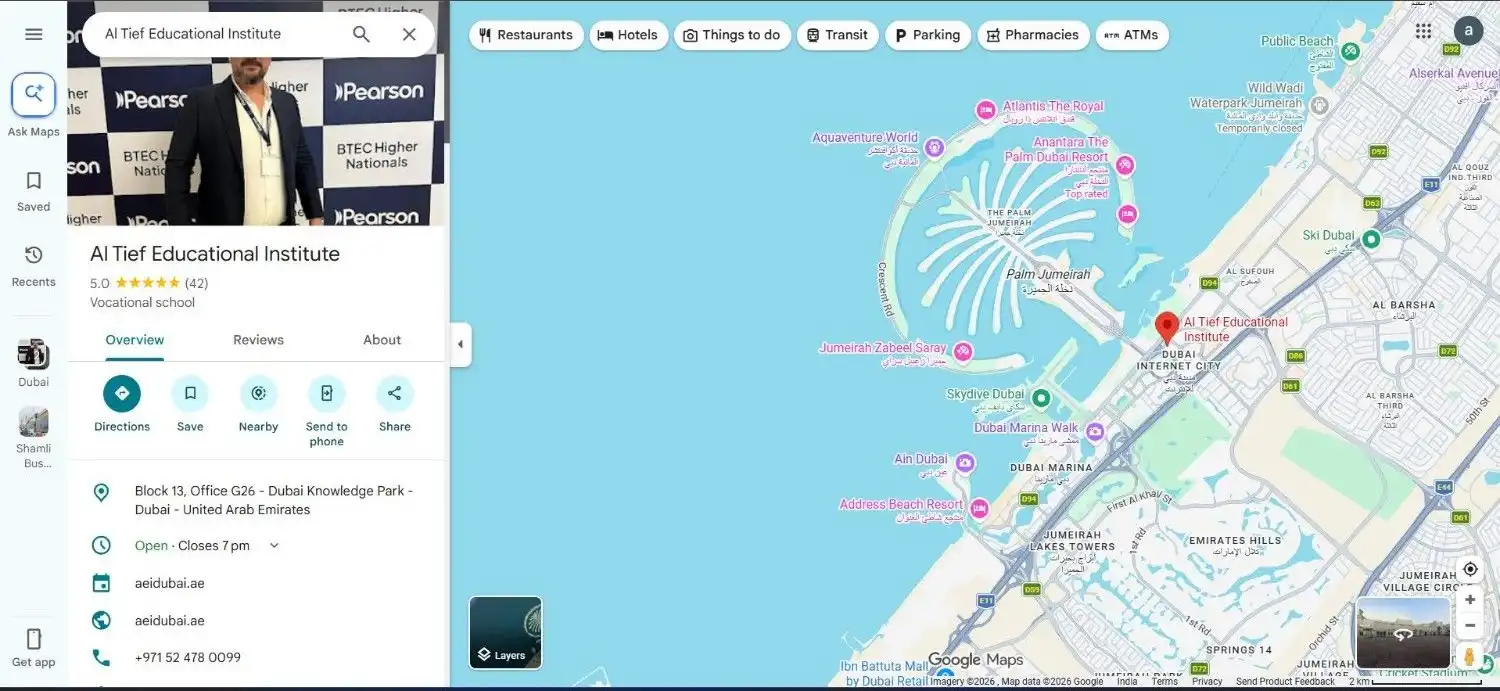Click the Directions icon button
Screen dimensions: 1500x691
(122, 393)
